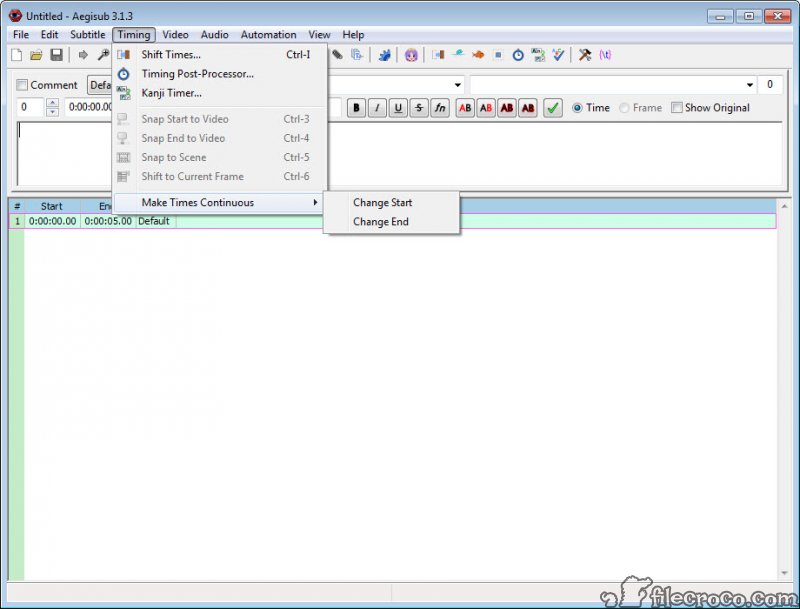Screen dimensions: 800x609
Task: Open the File menu
Action: 21,35
